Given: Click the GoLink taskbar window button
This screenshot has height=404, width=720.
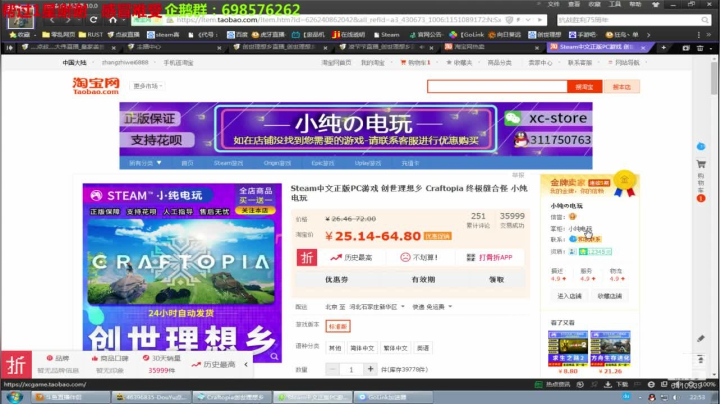Looking at the screenshot, I should (x=395, y=397).
